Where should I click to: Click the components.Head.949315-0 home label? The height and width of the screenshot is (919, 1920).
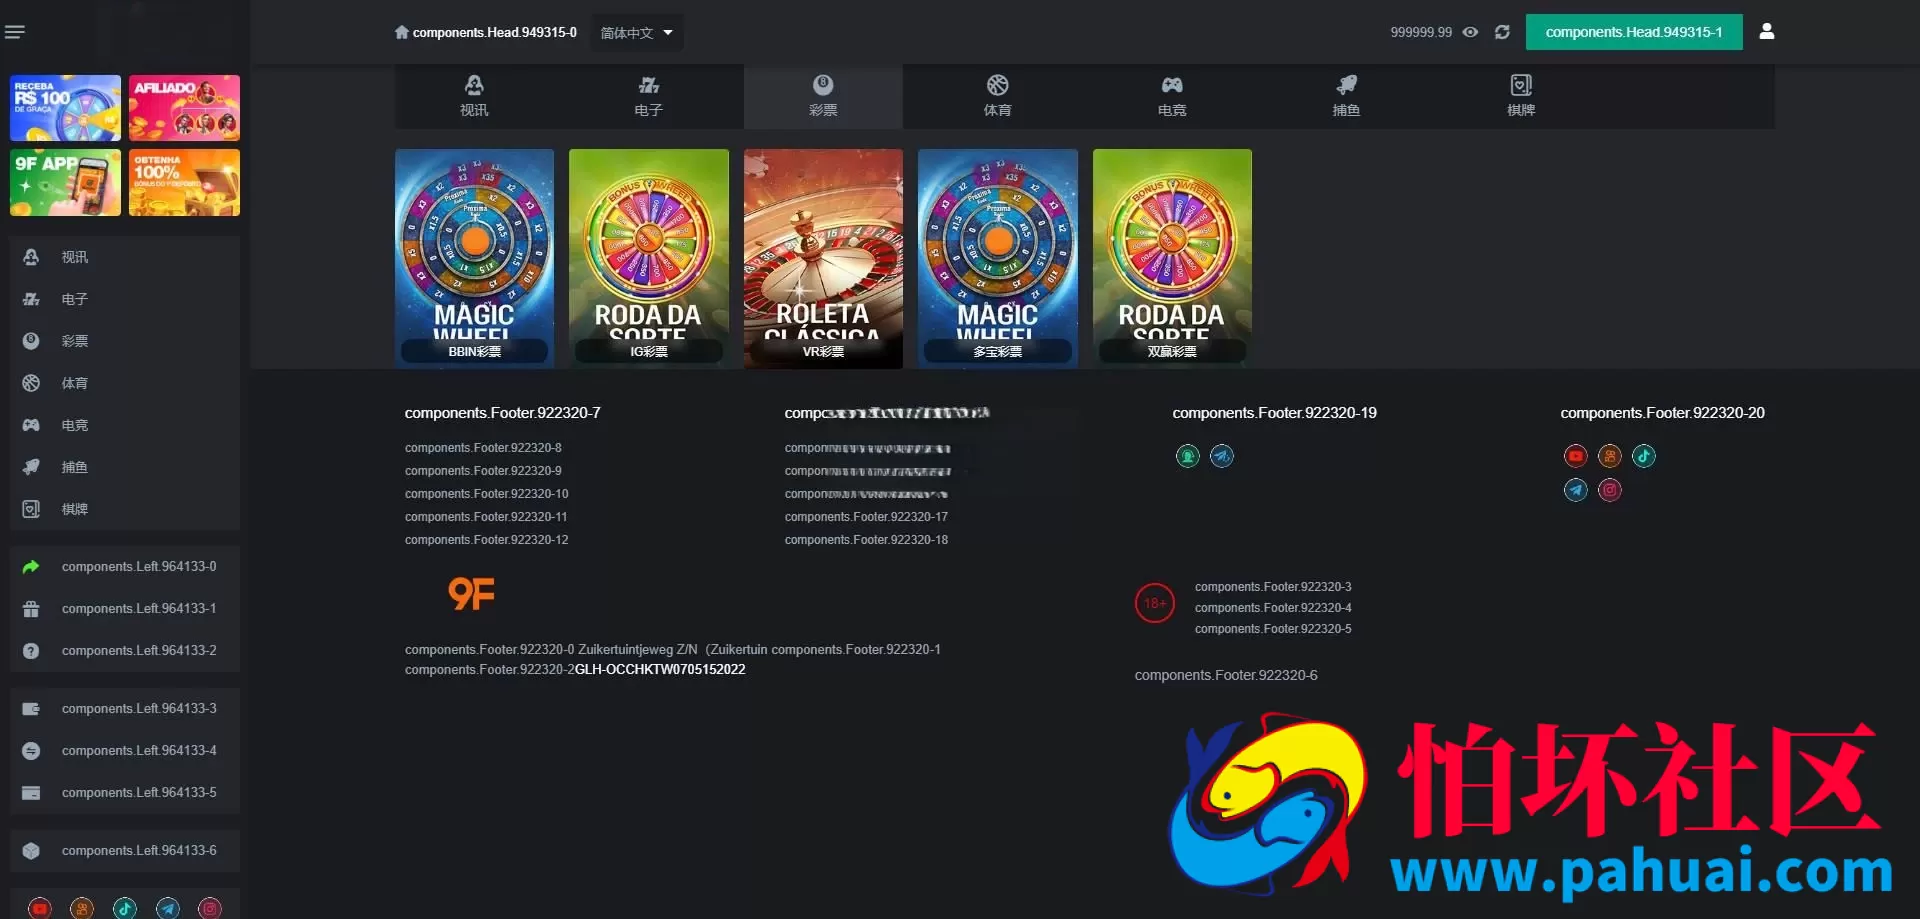pos(495,33)
